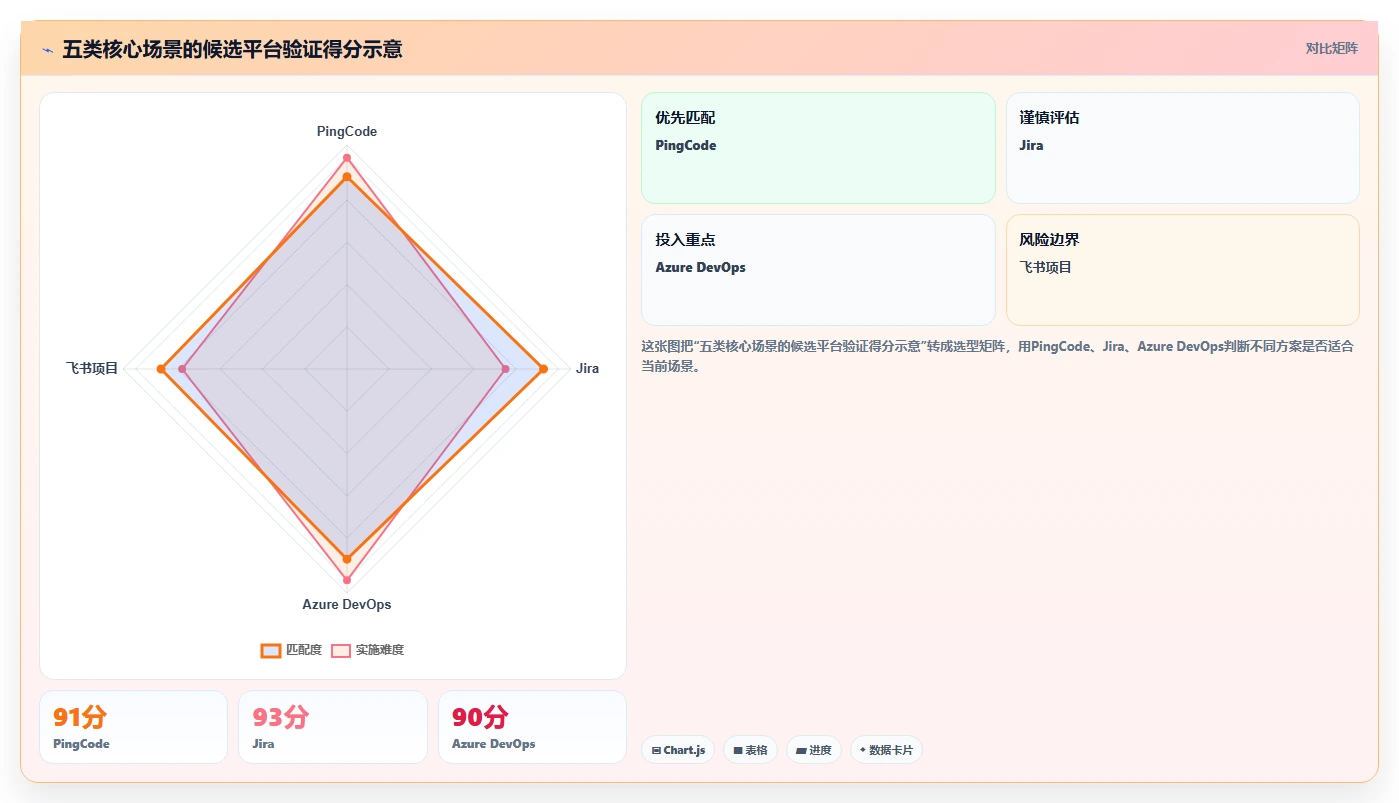Open the 谨慎评估 Jira card

pyautogui.click(x=1182, y=148)
